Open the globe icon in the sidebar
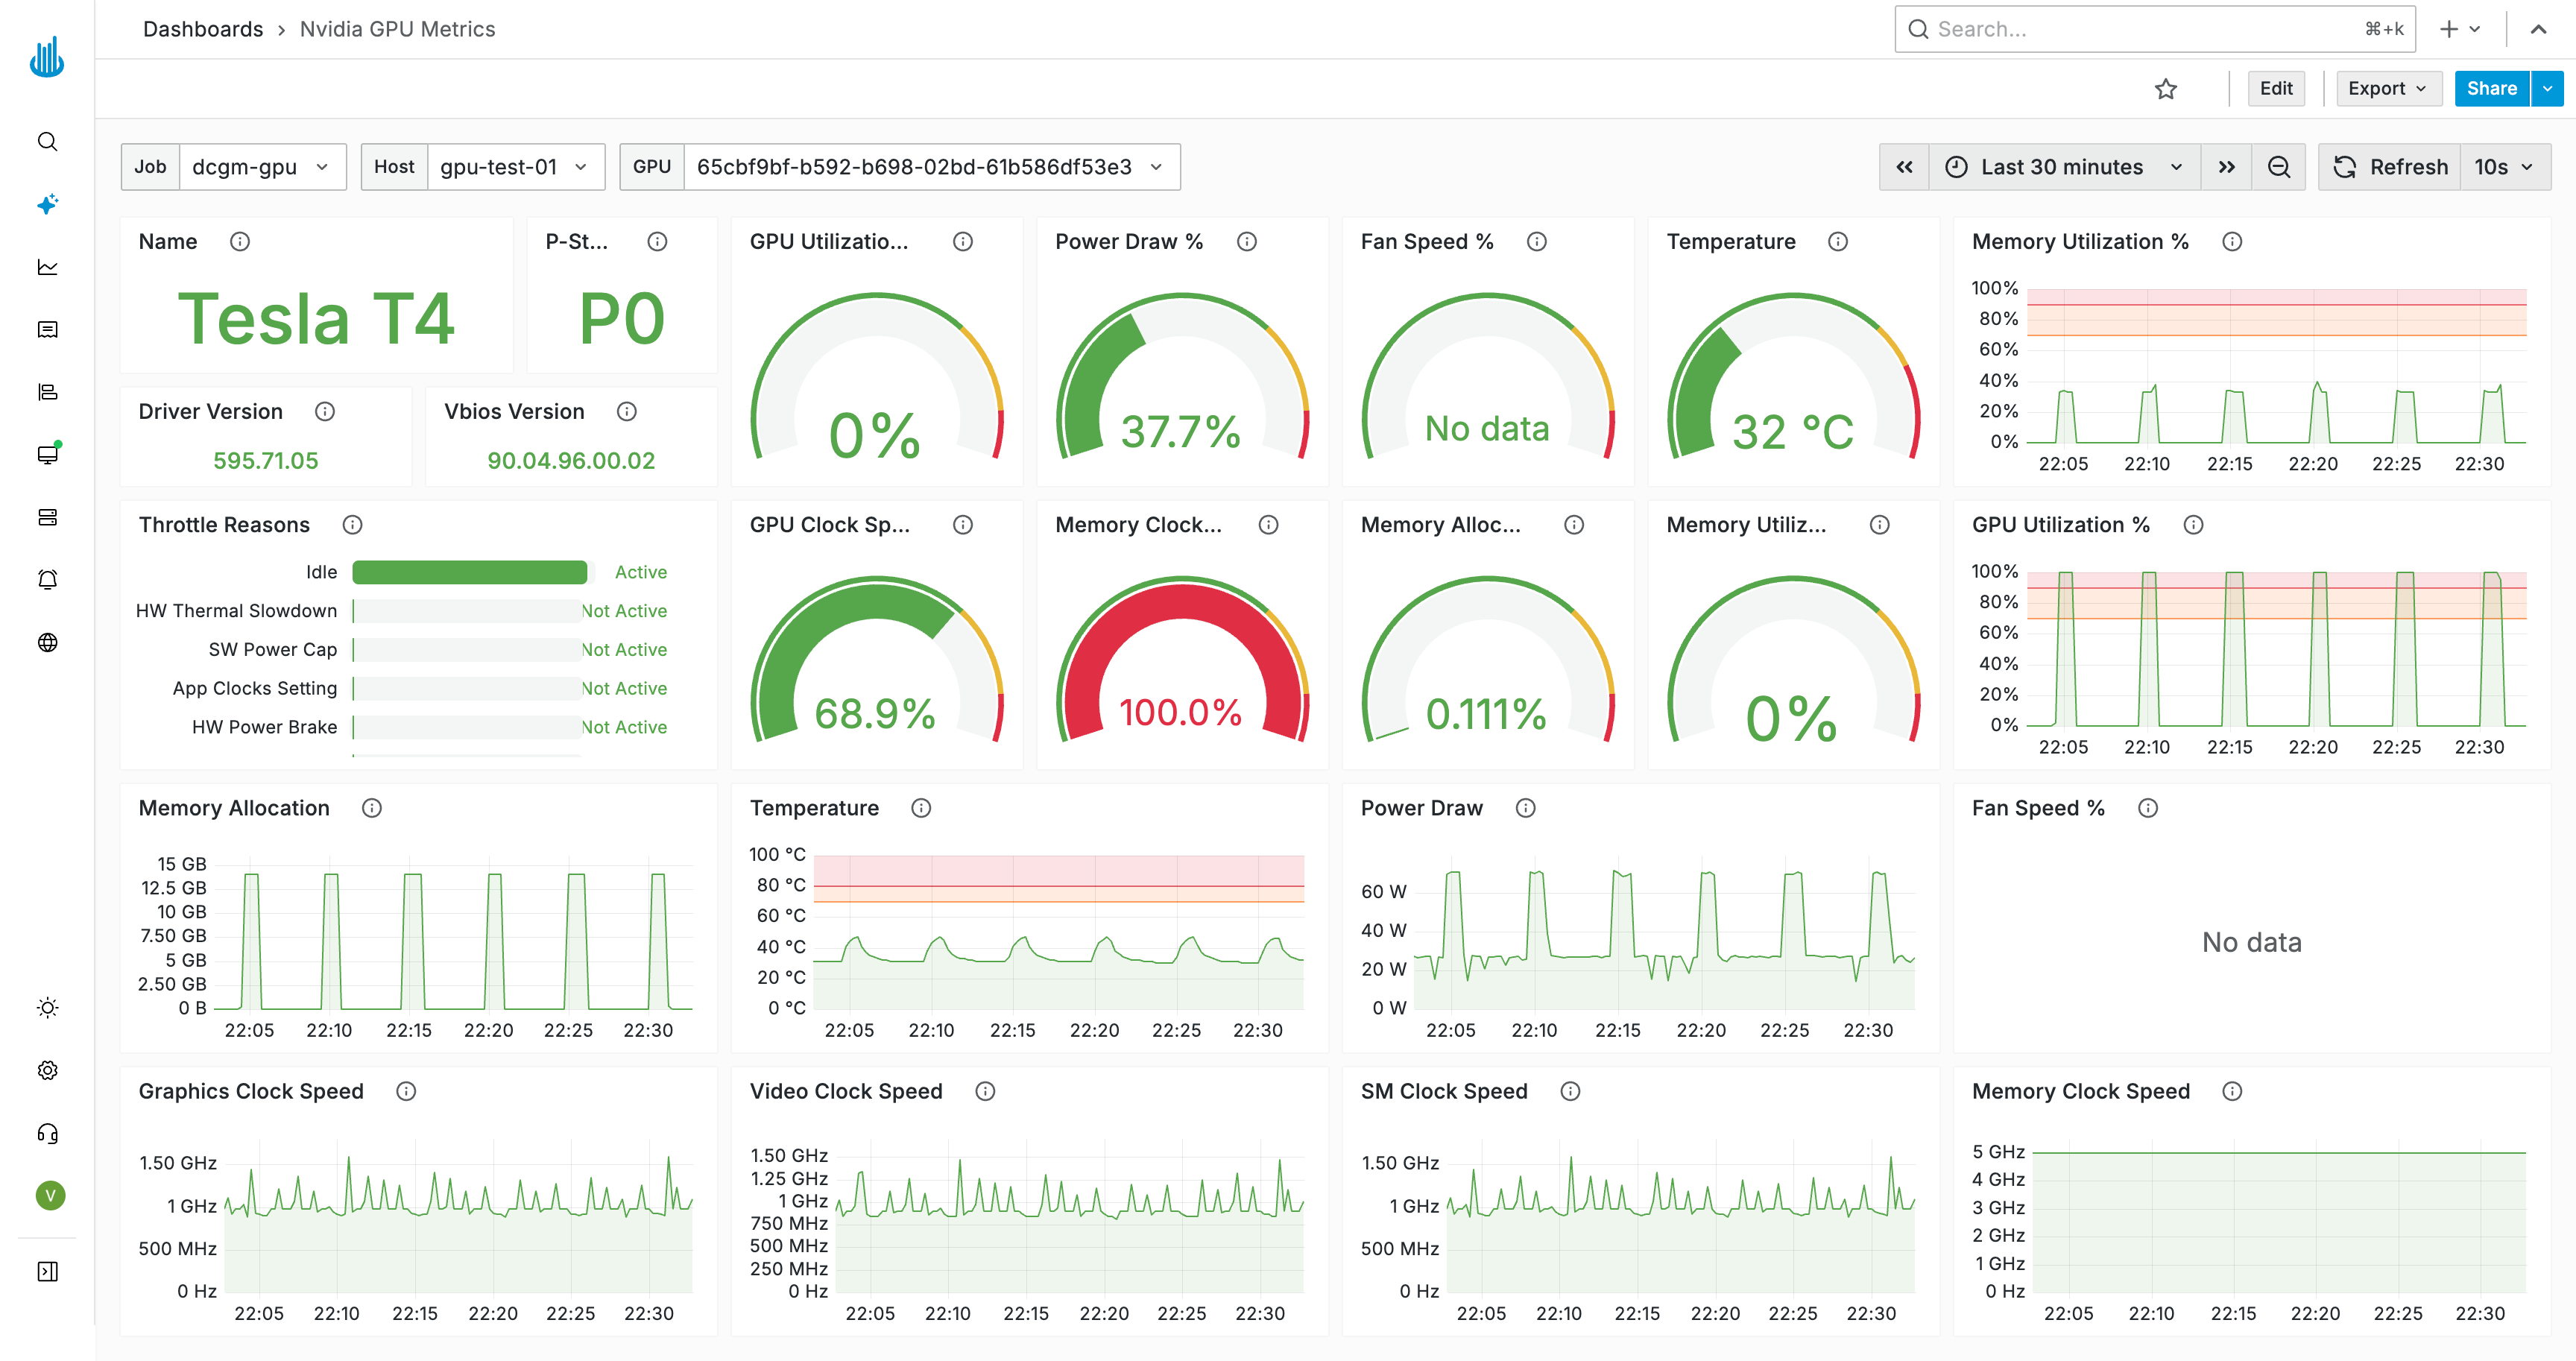The height and width of the screenshot is (1361, 2576). pyautogui.click(x=47, y=642)
